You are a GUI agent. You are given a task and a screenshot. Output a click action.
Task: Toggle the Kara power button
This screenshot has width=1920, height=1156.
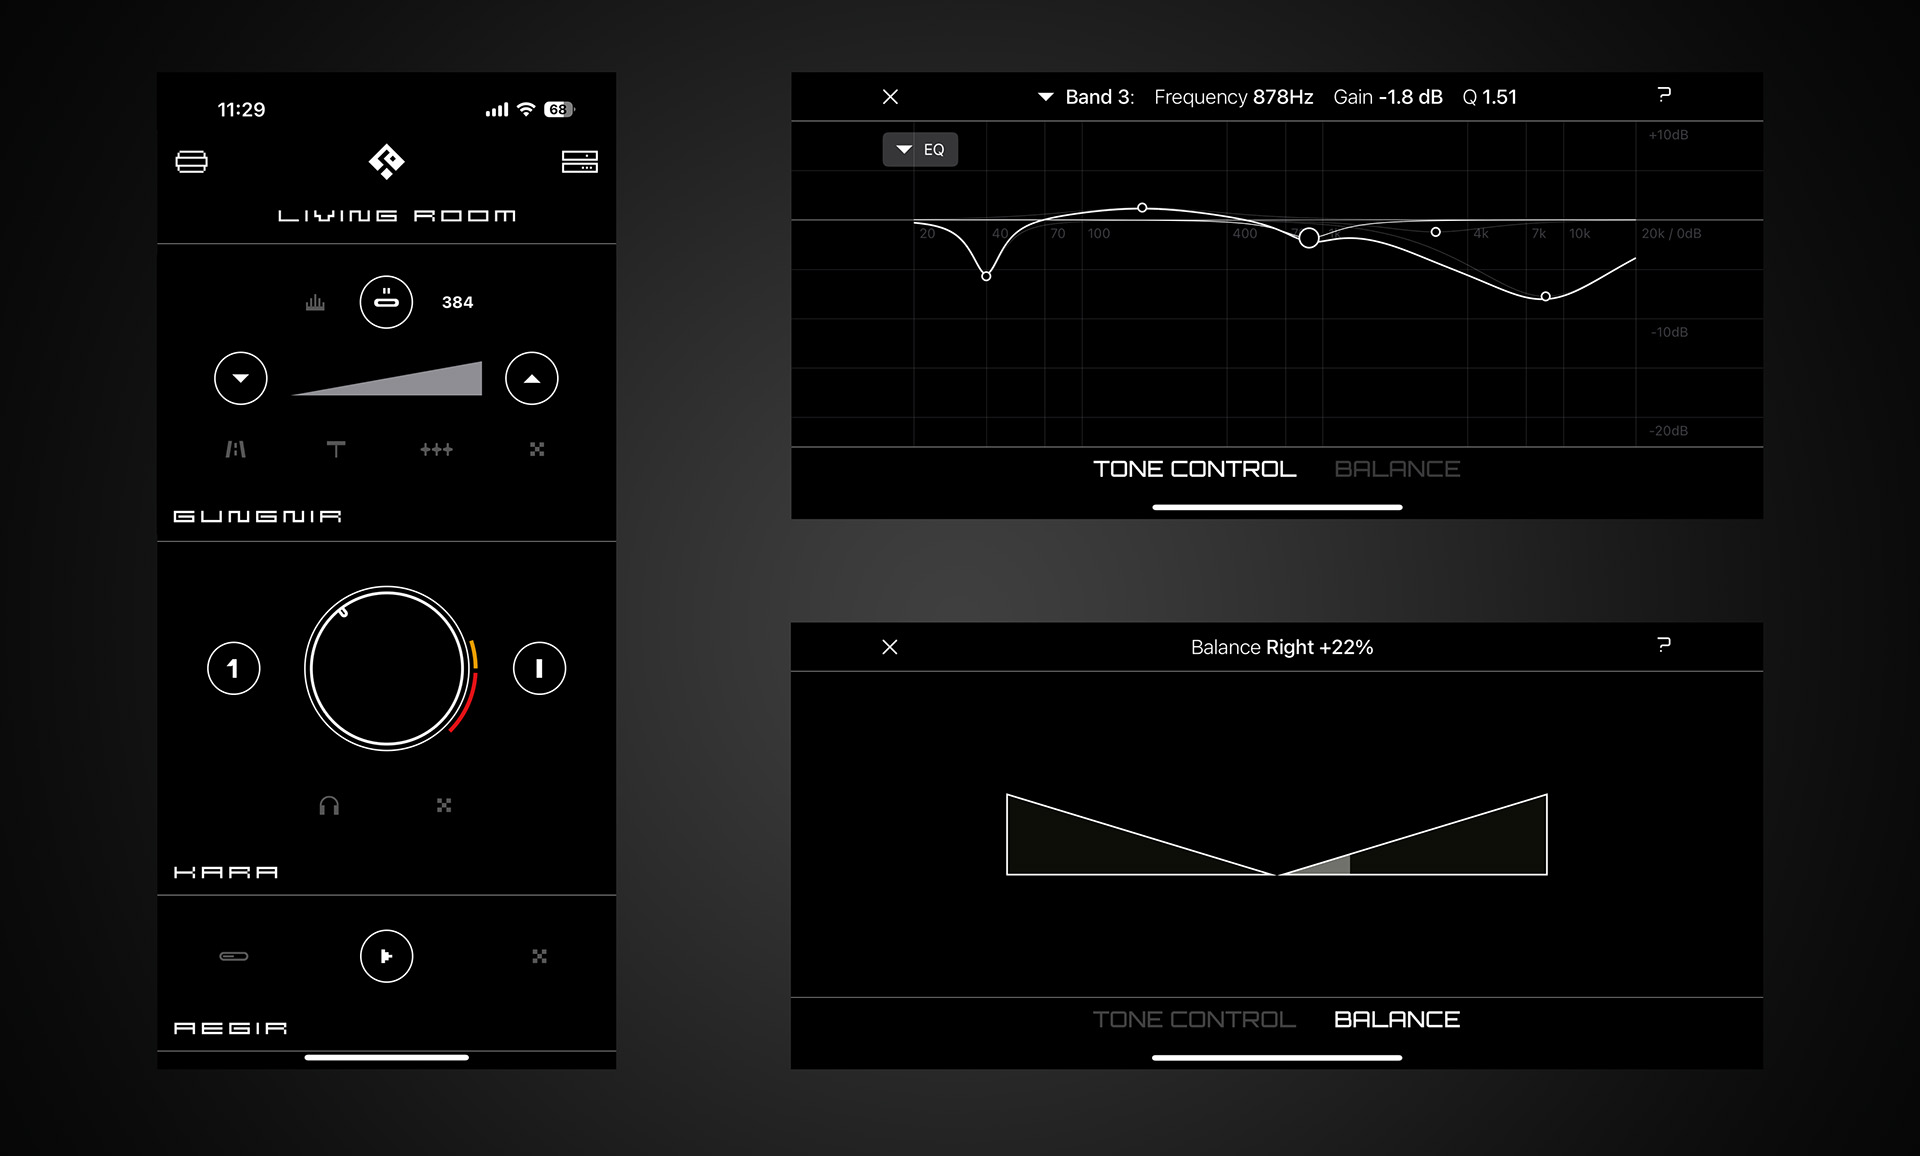(x=539, y=668)
